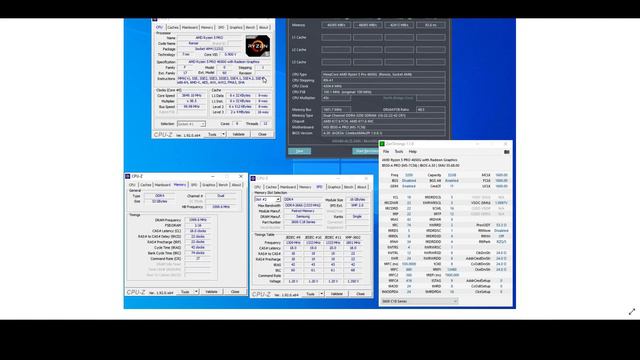640x360 pixels.
Task: Click the Ryzen logo in the CPU-Z CPU window
Action: tap(258, 46)
